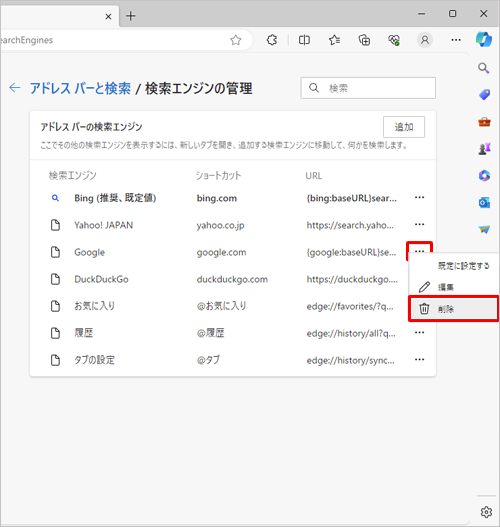Toggle split screen view icon
The height and width of the screenshot is (527, 500).
(x=304, y=40)
